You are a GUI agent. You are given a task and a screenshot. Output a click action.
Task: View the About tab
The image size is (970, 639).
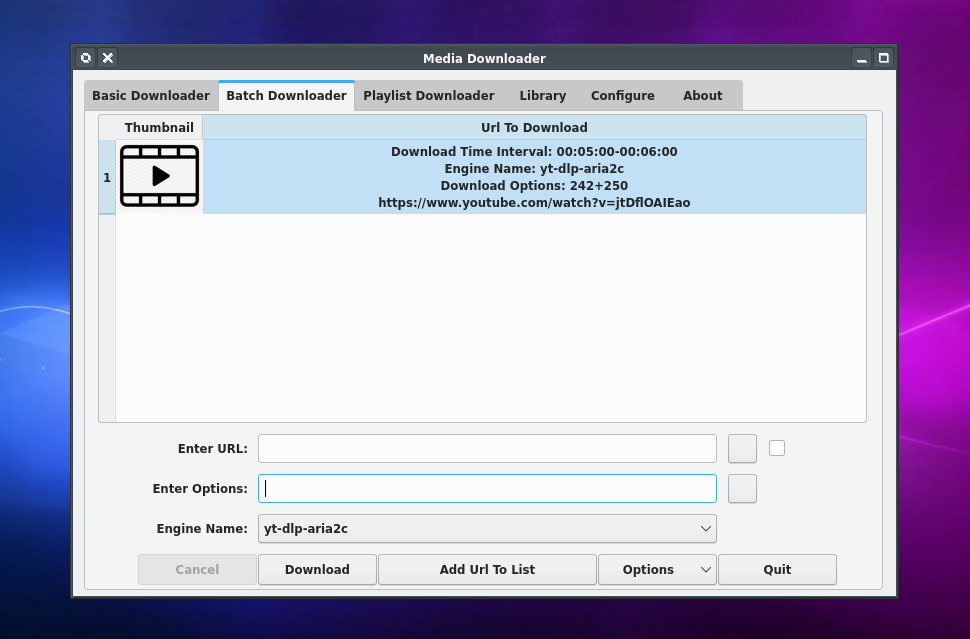702,95
